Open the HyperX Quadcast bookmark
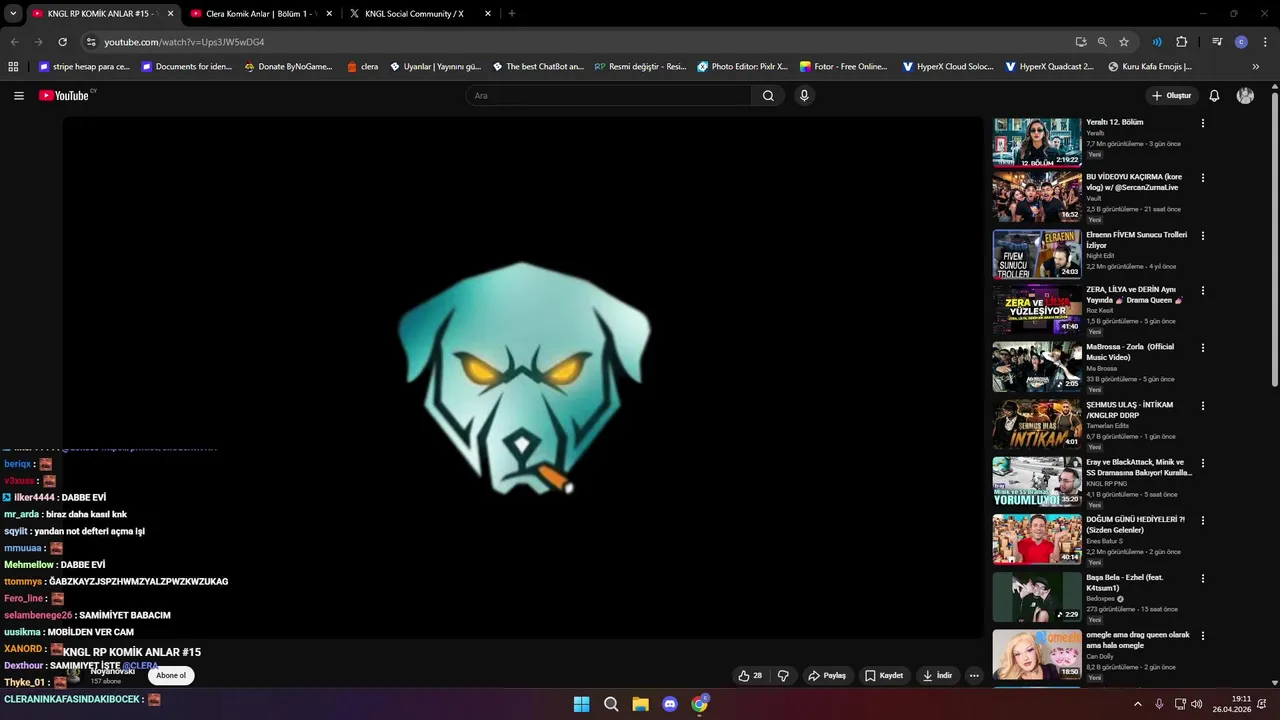Image resolution: width=1280 pixels, height=720 pixels. [1049, 67]
